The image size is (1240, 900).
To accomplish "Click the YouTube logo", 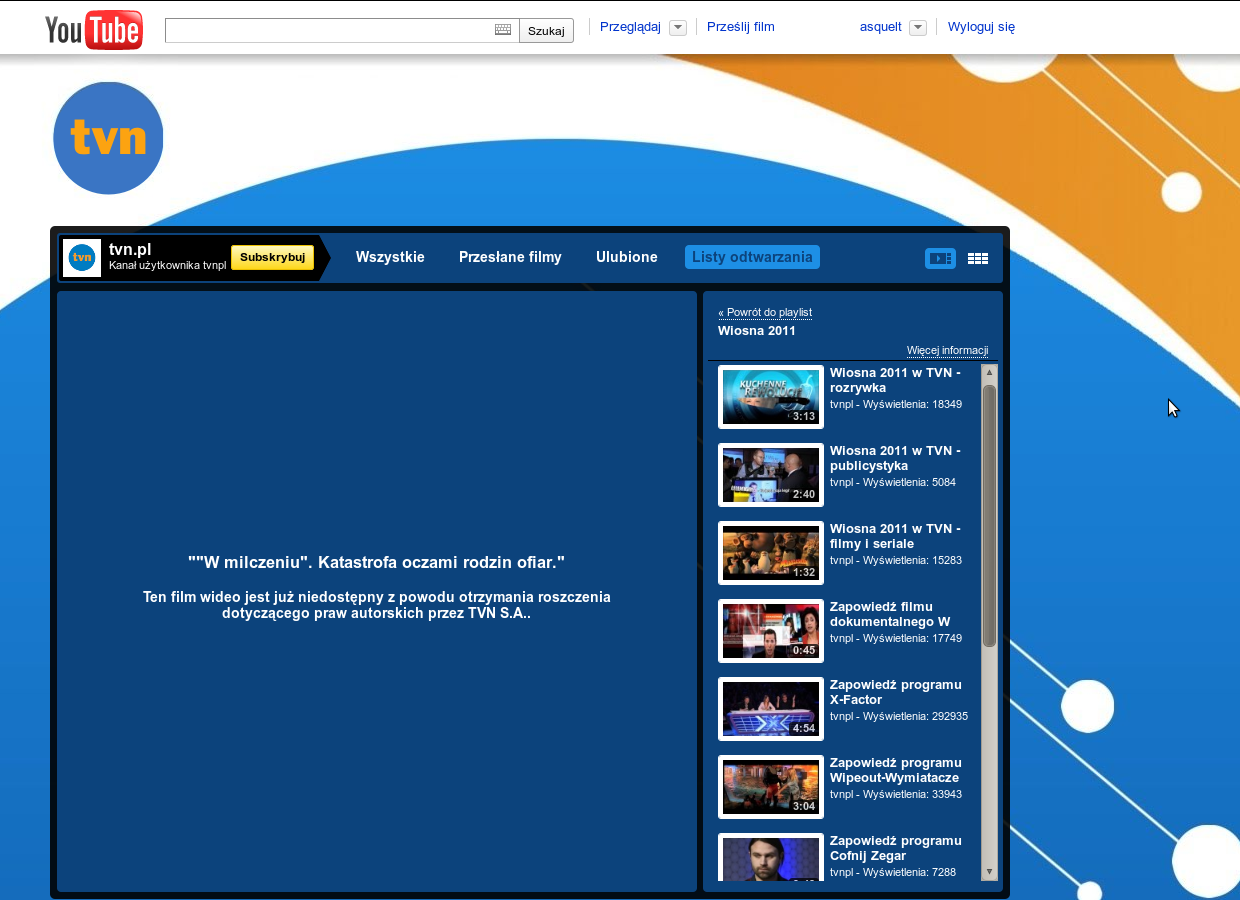I will pyautogui.click(x=93, y=29).
